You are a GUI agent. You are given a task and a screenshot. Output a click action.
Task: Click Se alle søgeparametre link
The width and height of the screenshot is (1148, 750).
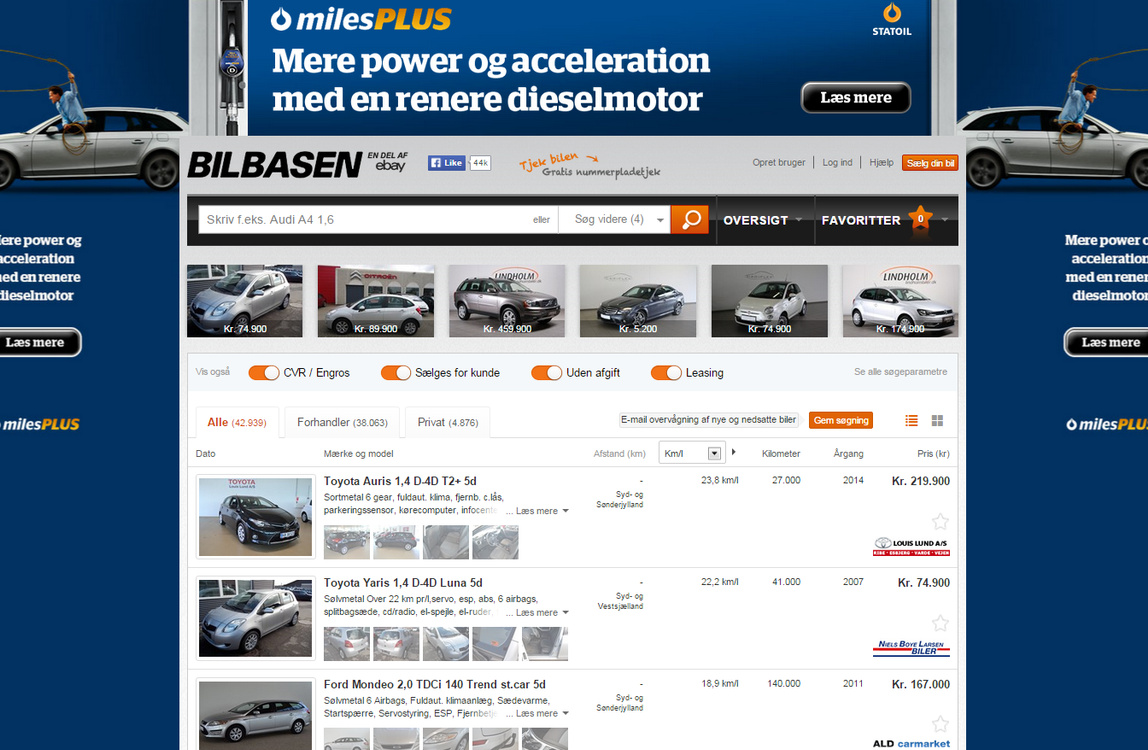coord(901,372)
